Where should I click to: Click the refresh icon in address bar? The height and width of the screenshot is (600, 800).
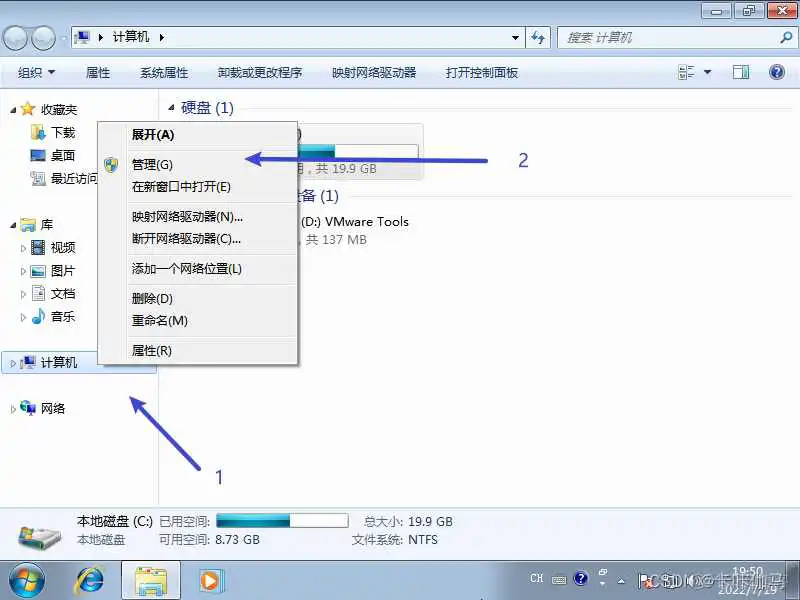[x=538, y=37]
